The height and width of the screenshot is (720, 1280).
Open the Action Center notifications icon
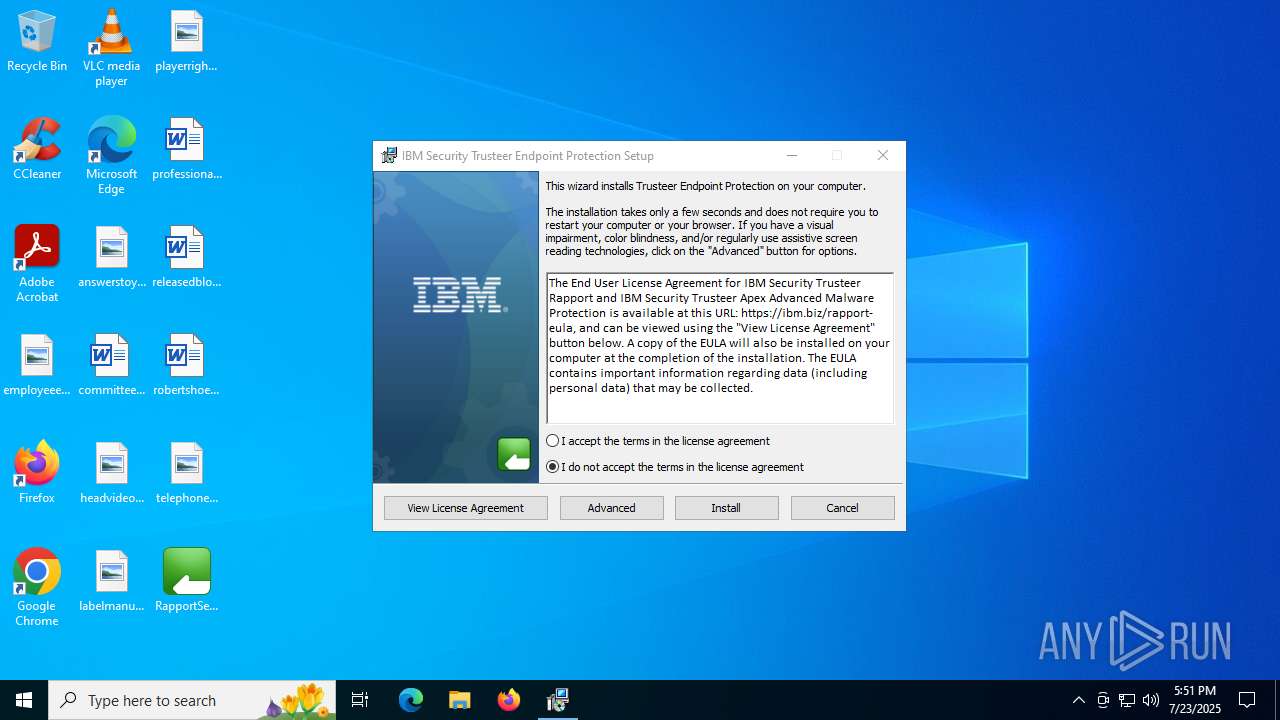point(1247,700)
